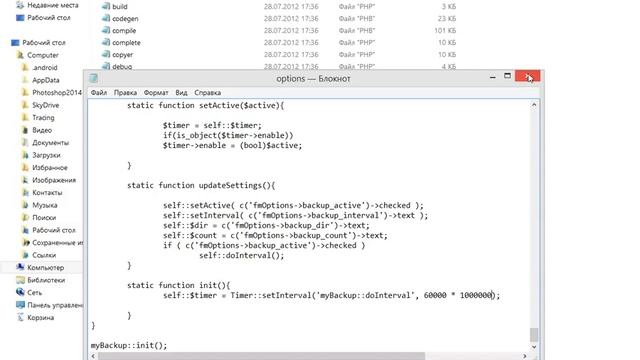Select the Документы folder in sidebar
This screenshot has width=640, height=360.
51,142
